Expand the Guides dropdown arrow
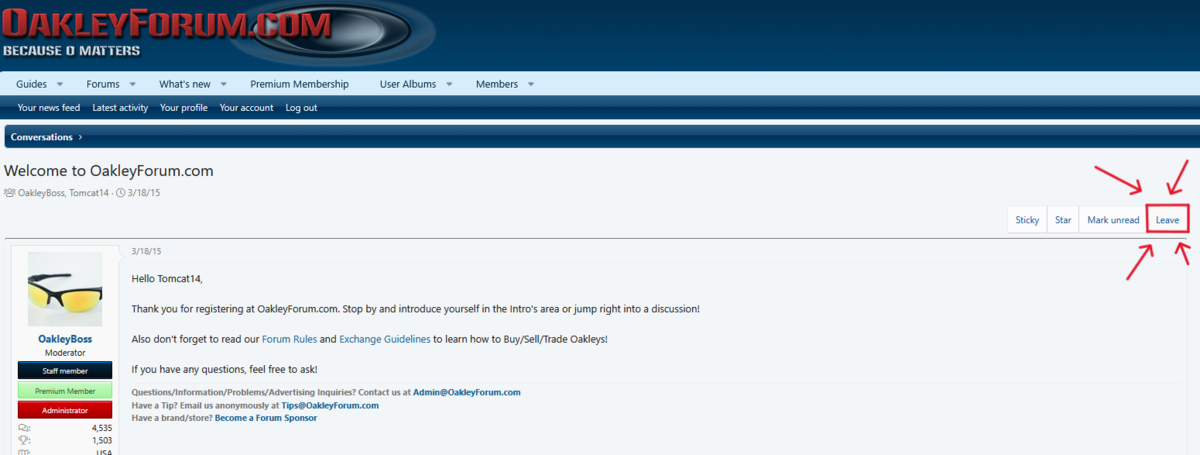Image resolution: width=1200 pixels, height=455 pixels. point(60,85)
